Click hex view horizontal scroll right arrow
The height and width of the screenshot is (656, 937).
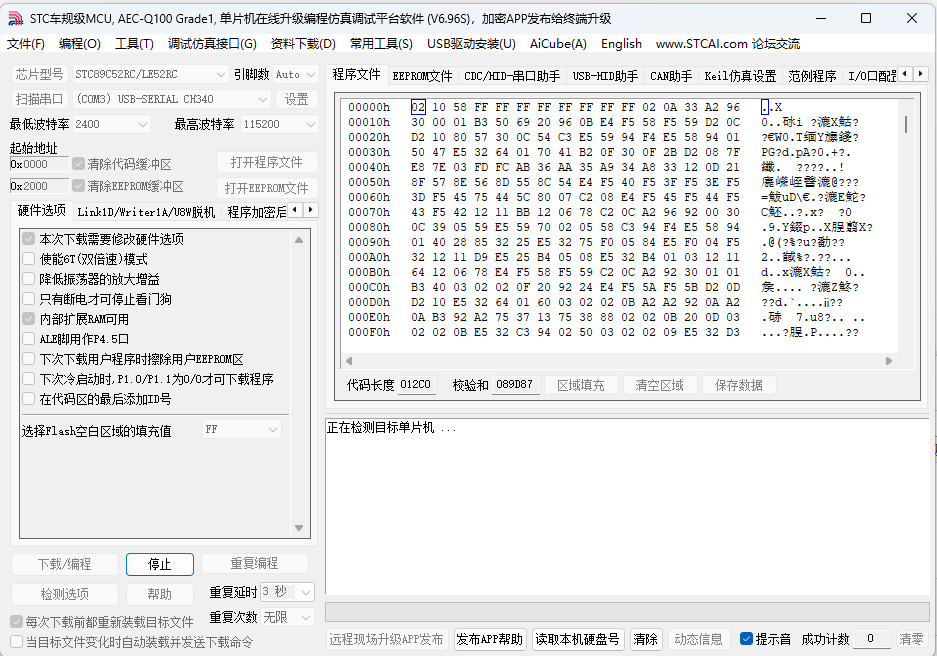(x=889, y=361)
